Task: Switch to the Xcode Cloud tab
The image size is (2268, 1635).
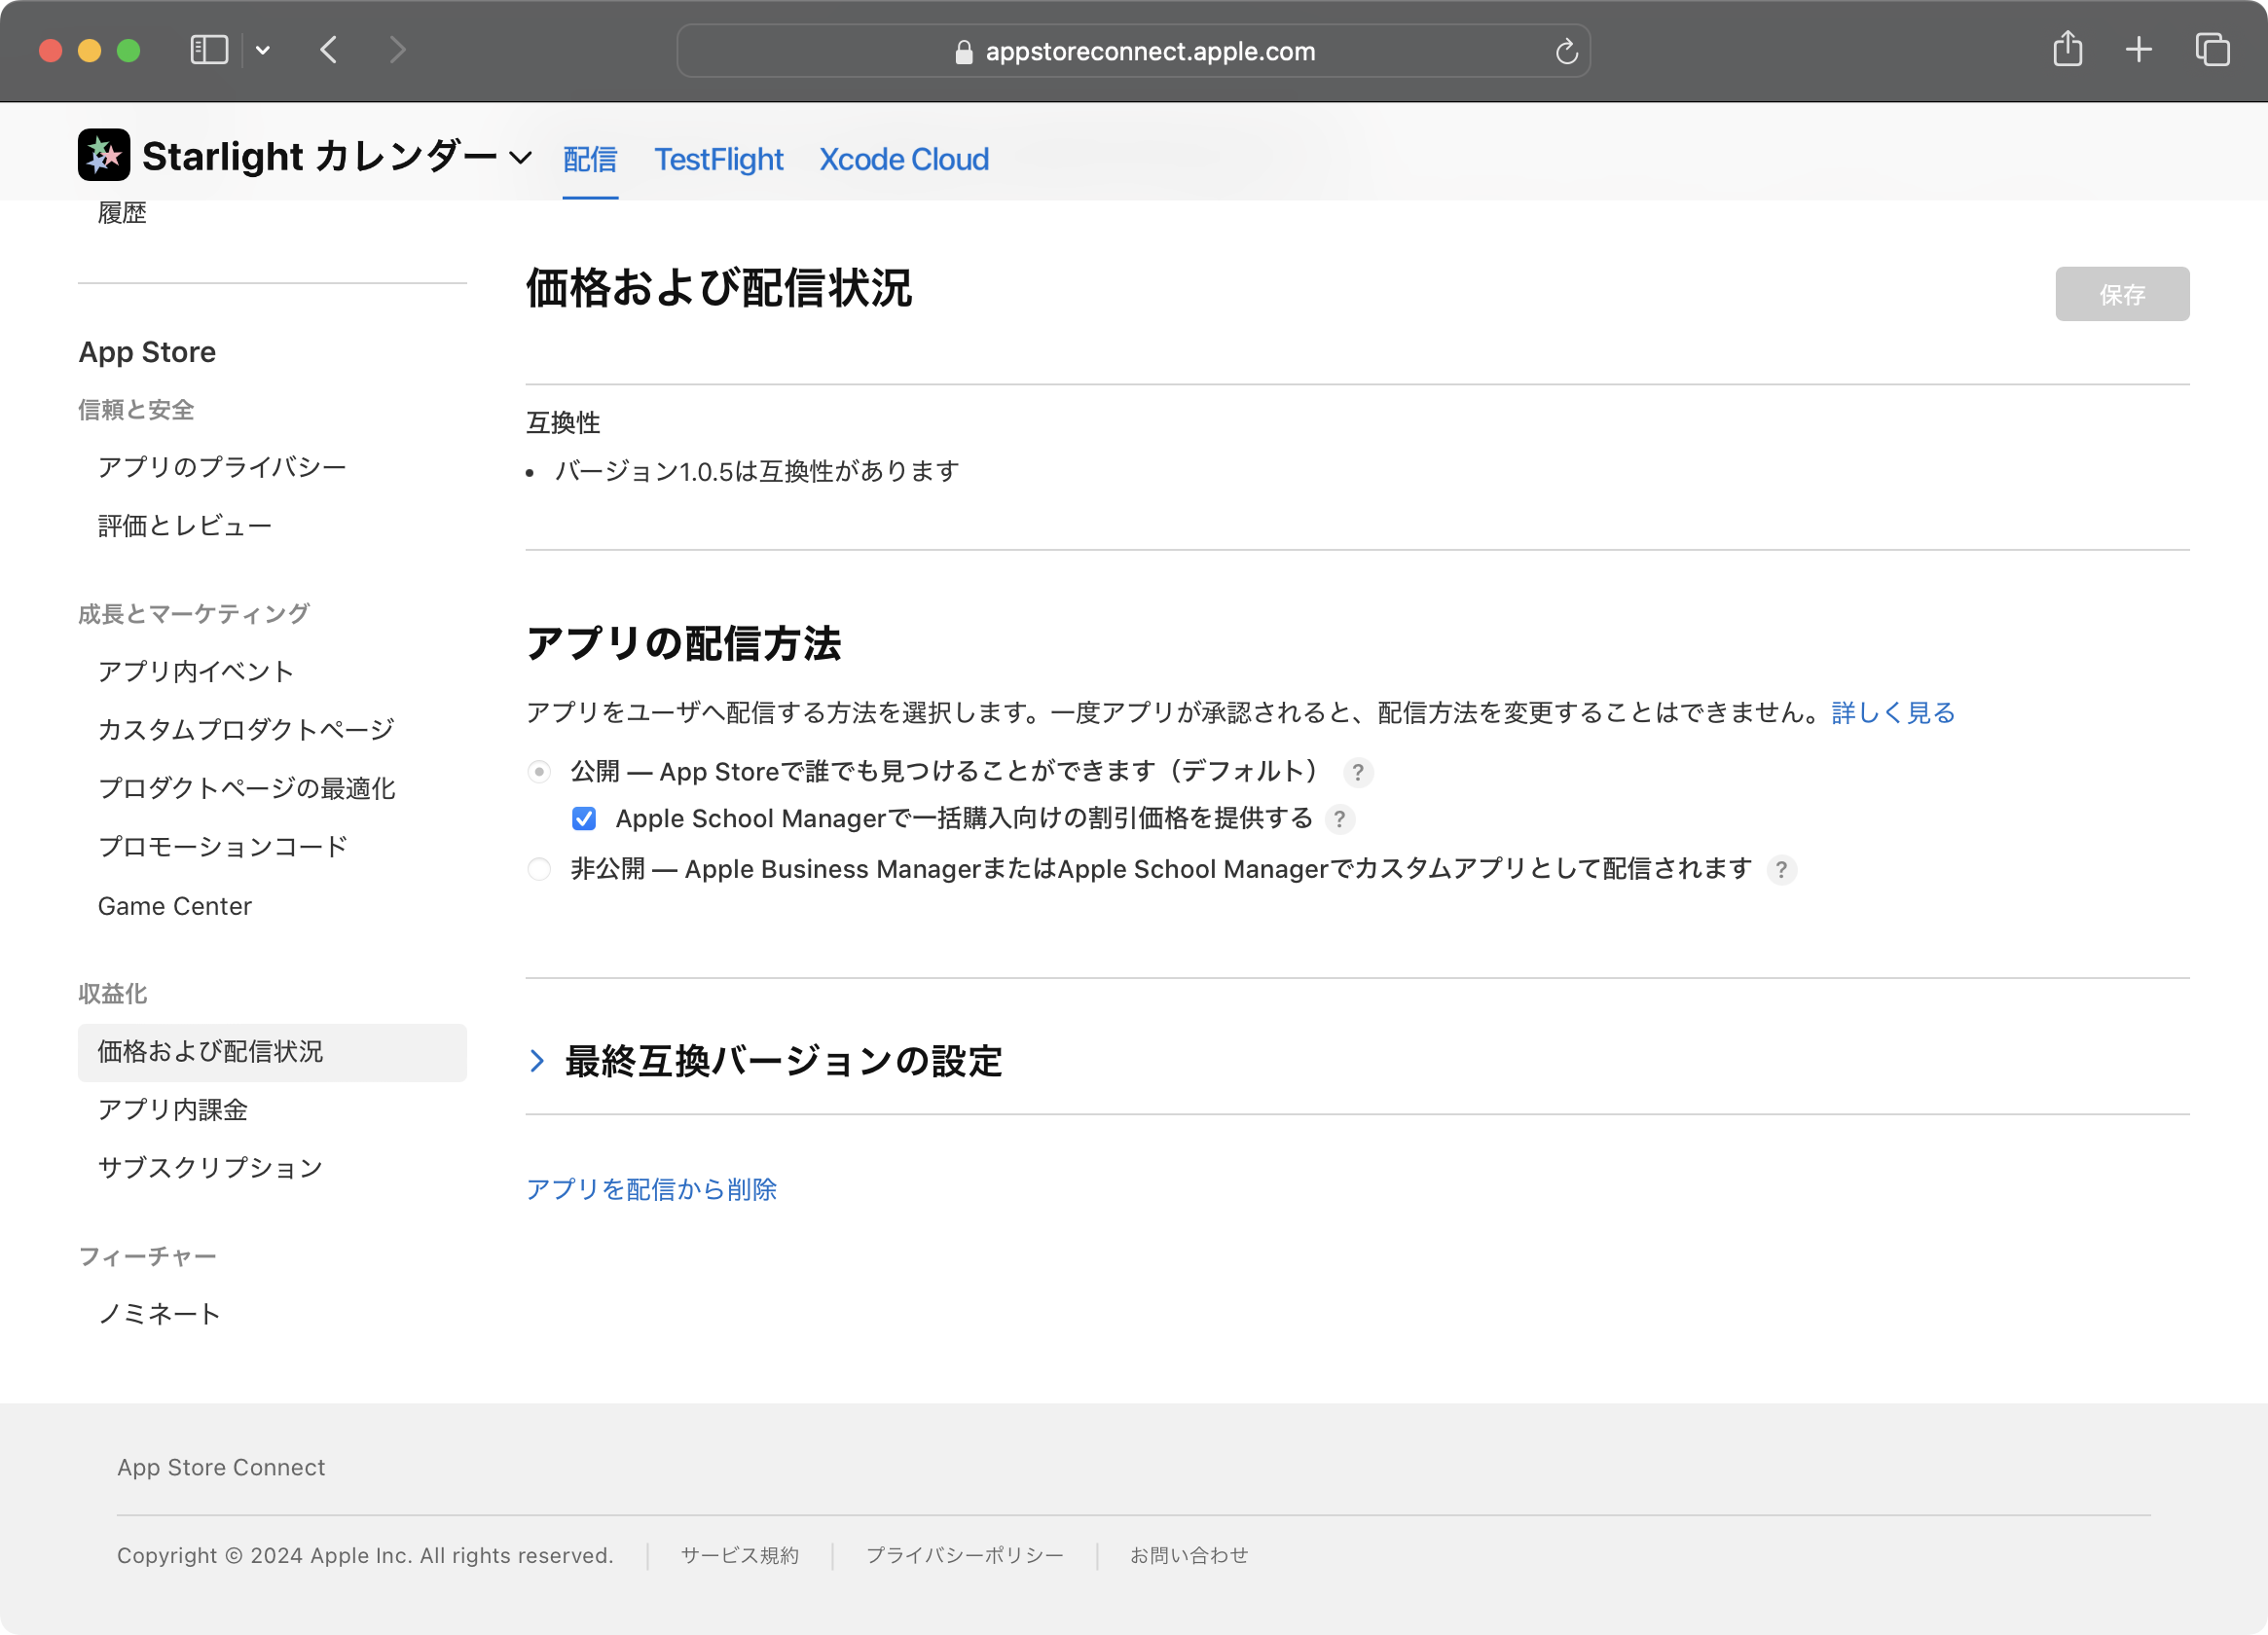Action: (903, 159)
